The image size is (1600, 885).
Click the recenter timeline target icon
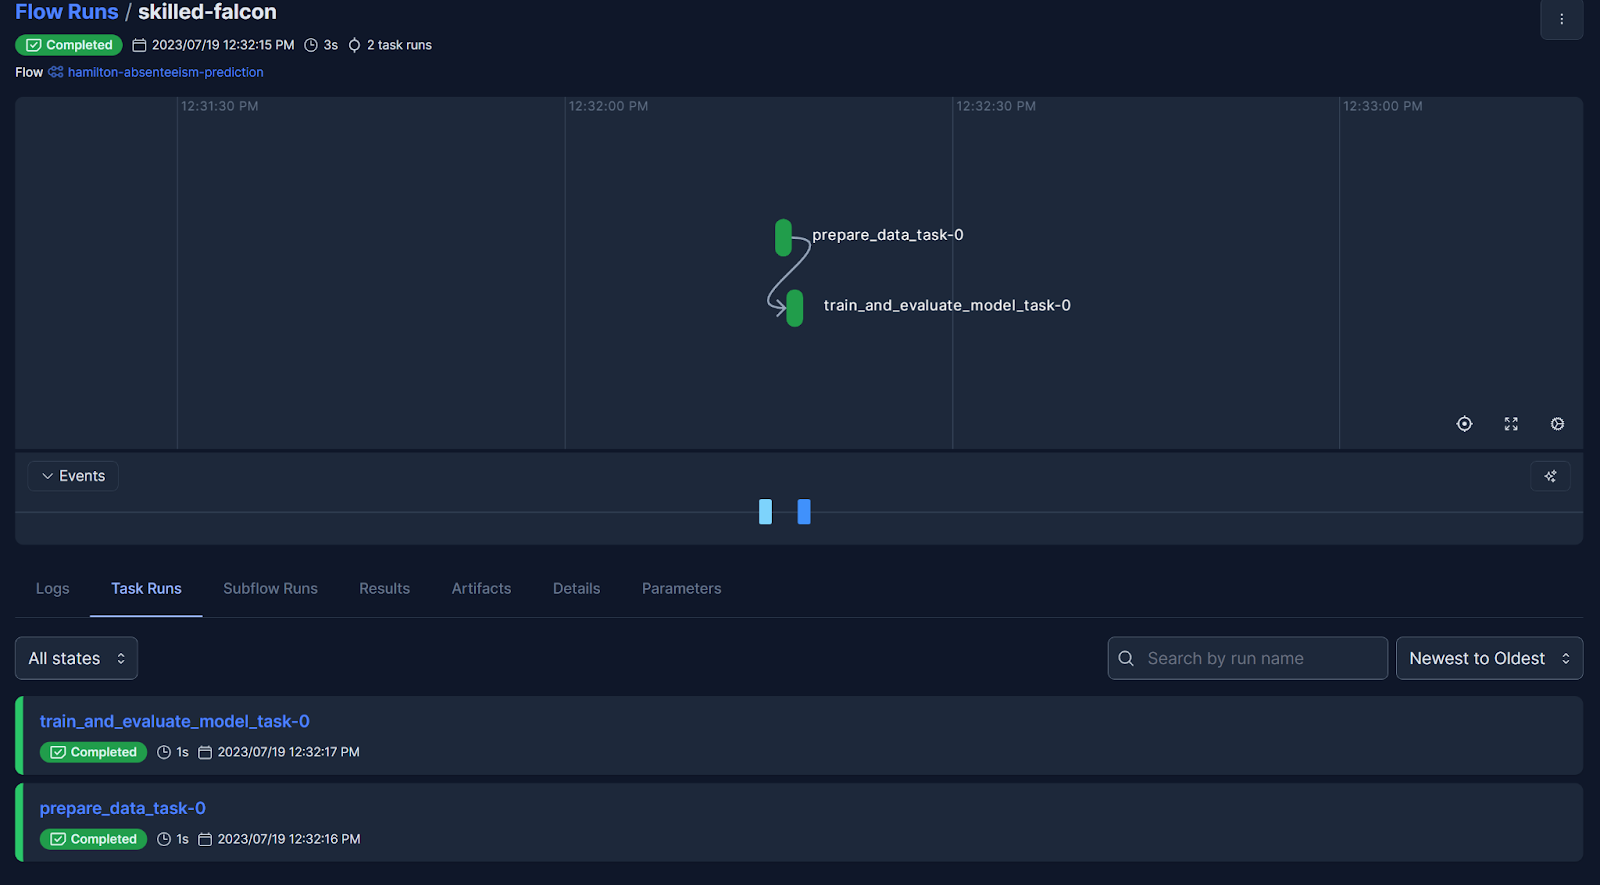click(1464, 424)
